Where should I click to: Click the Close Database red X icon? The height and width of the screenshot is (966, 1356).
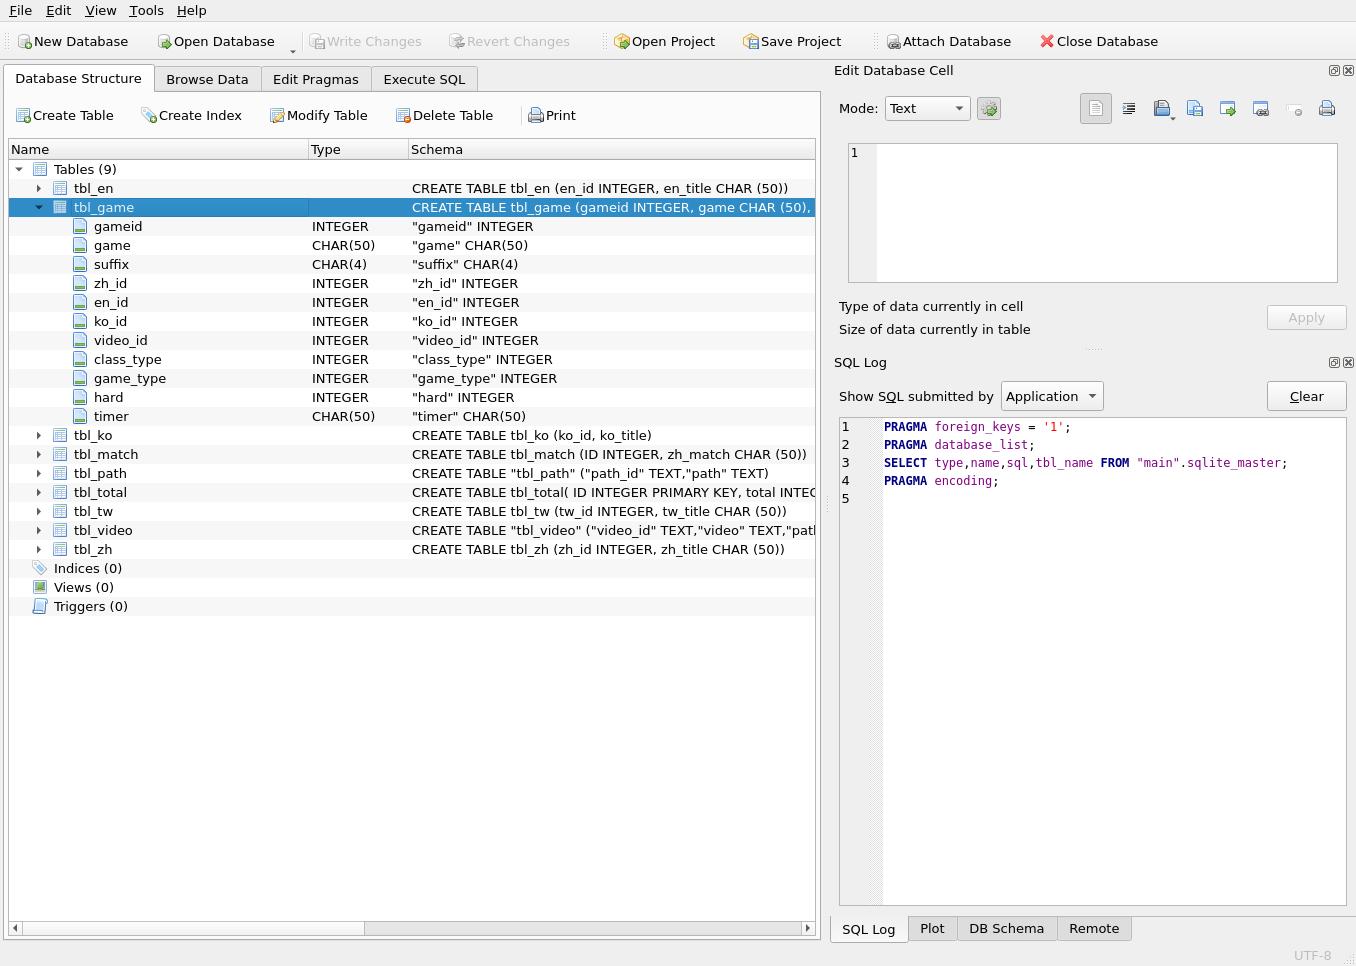coord(1047,42)
